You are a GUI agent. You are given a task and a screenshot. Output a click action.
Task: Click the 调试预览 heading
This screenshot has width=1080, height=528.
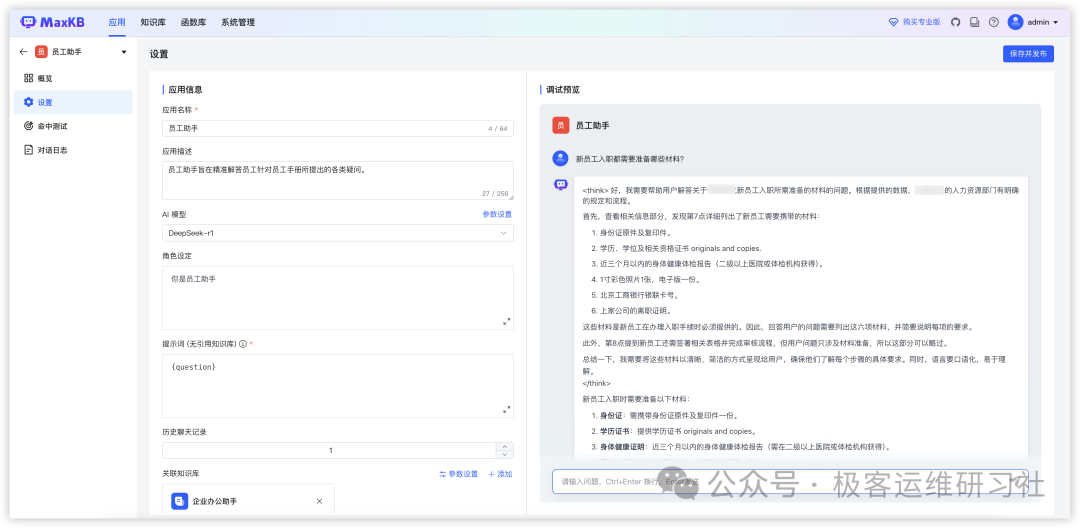coord(563,89)
